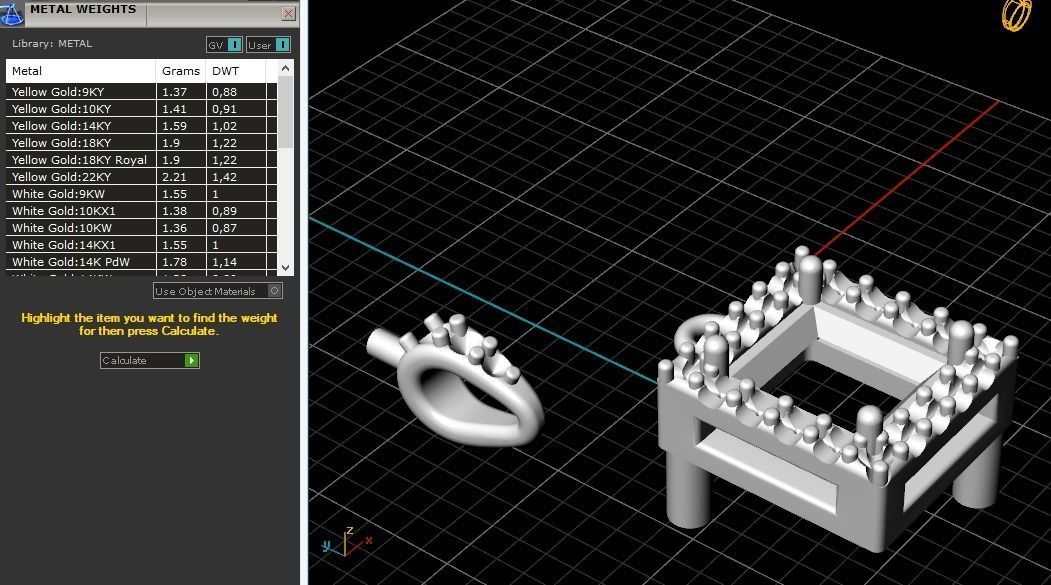The height and width of the screenshot is (585, 1051).
Task: Click the scroll up arrow of metal list
Action: 286,68
